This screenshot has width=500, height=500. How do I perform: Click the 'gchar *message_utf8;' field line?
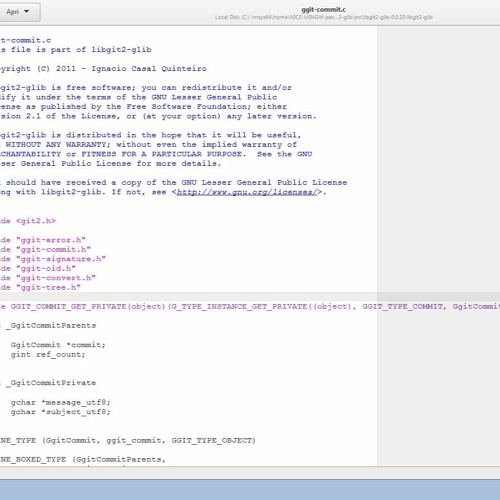[60, 403]
